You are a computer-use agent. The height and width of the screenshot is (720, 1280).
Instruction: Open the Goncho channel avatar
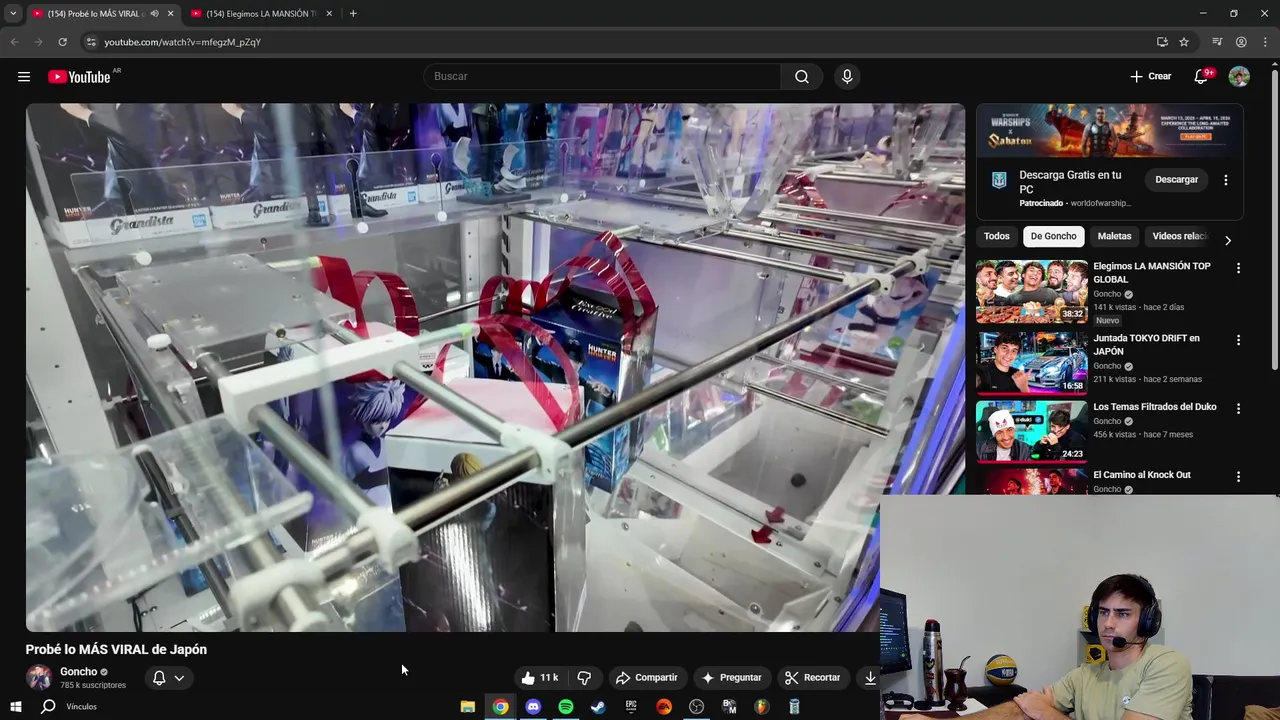pyautogui.click(x=39, y=678)
